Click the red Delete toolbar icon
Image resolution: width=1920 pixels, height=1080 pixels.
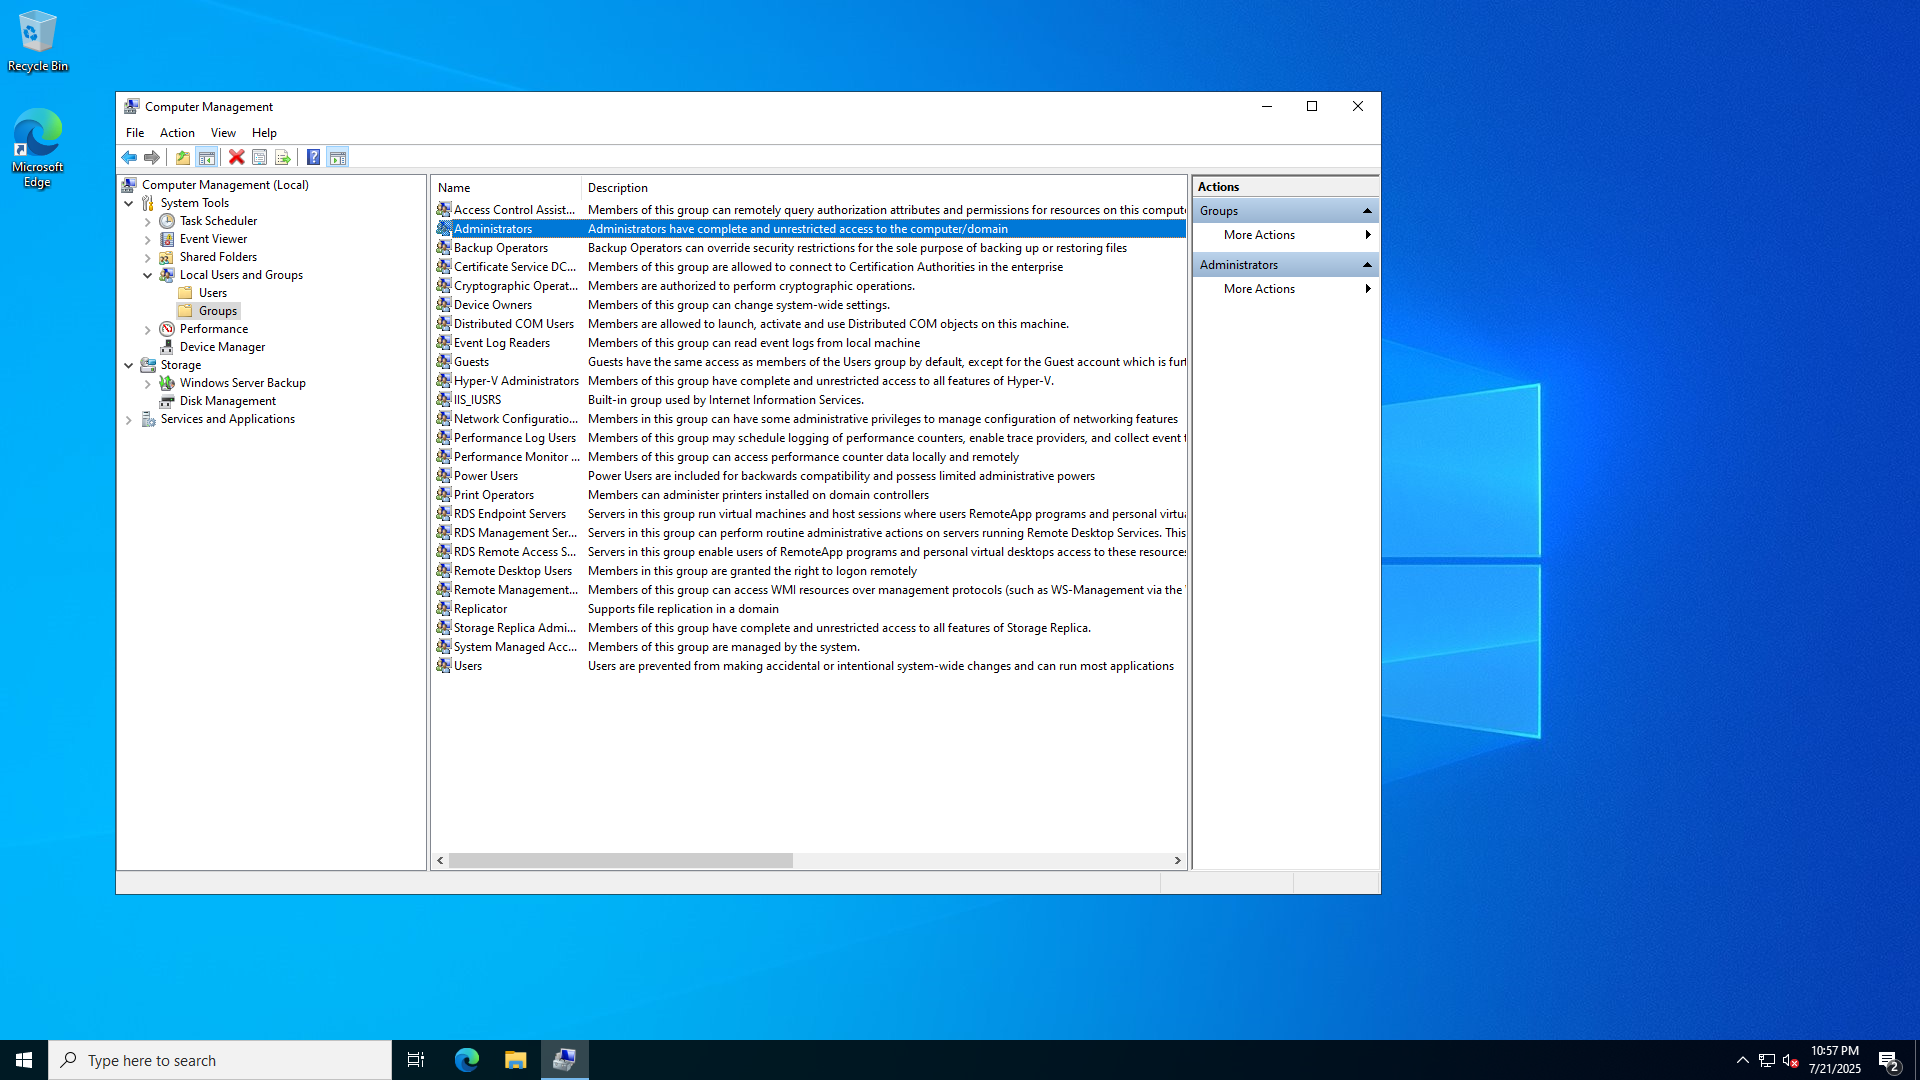pos(236,157)
